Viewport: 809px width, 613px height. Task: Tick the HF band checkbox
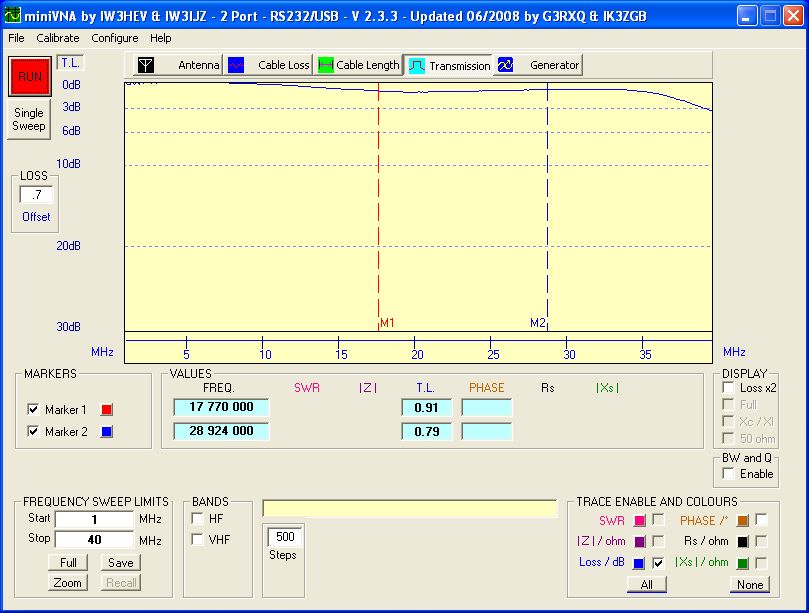click(197, 519)
